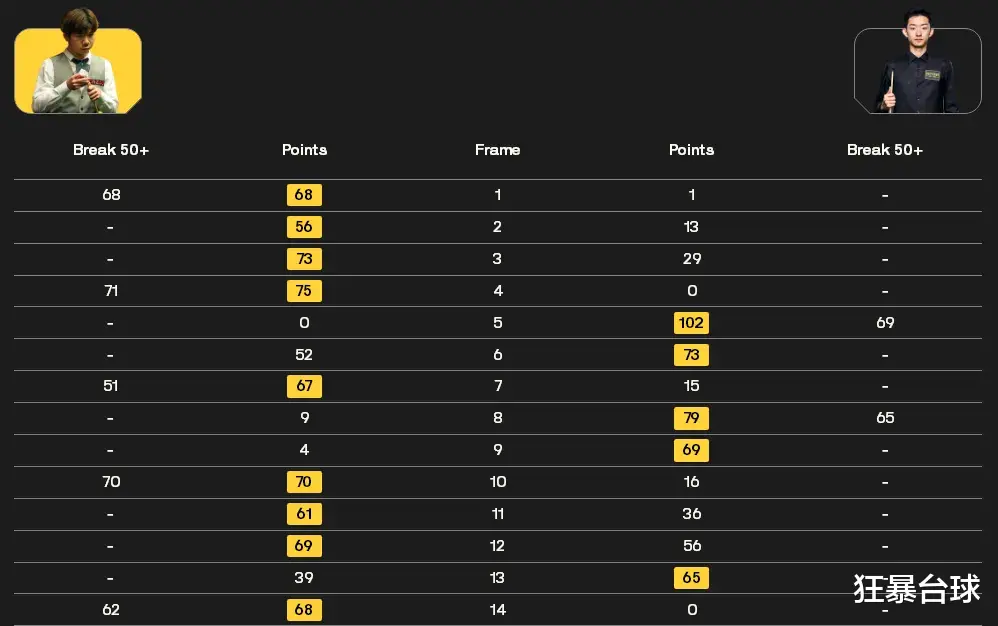Click the 狂暴台球 watermark text

(x=917, y=588)
